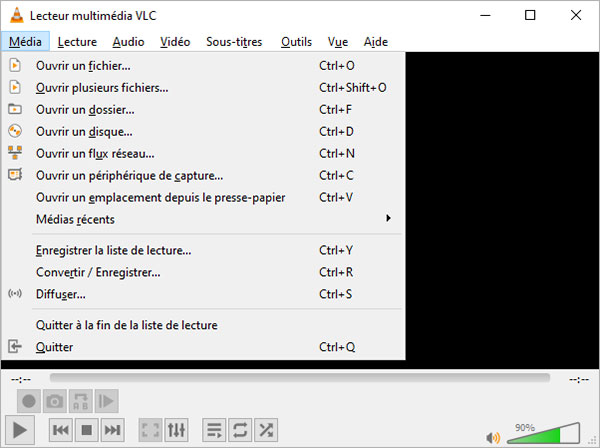Screen dimensions: 600x448
Task: Select Diffuser... menu entry
Action: (203, 294)
